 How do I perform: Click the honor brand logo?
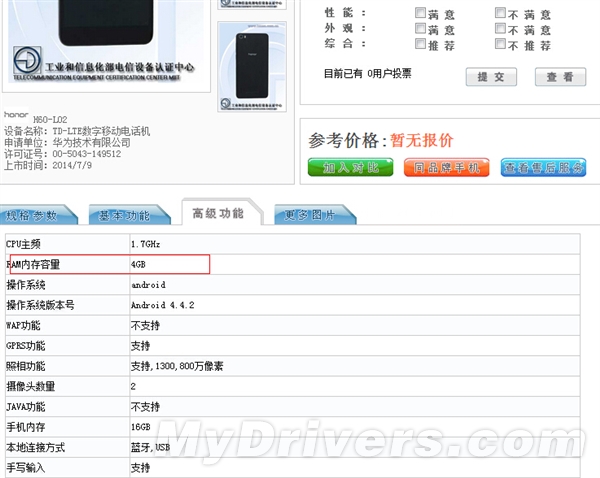point(16,114)
